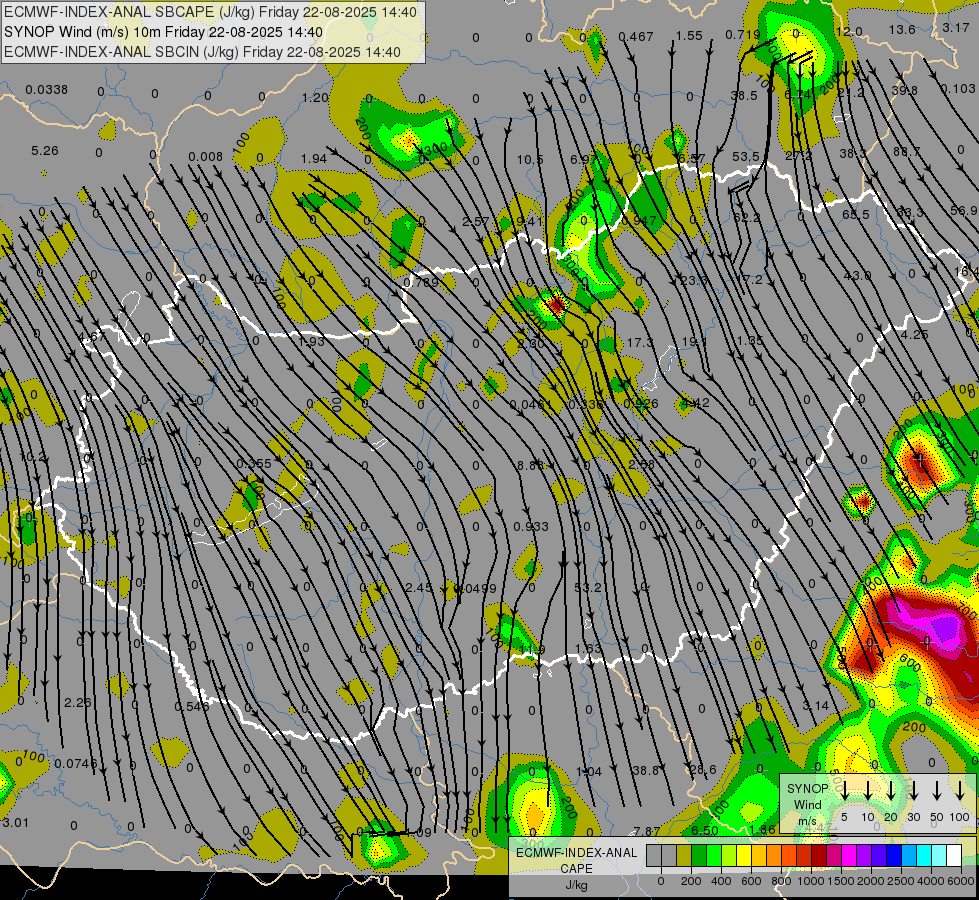Click the 20 m/s wind arrow in legend
979x900 pixels.
coord(891,790)
